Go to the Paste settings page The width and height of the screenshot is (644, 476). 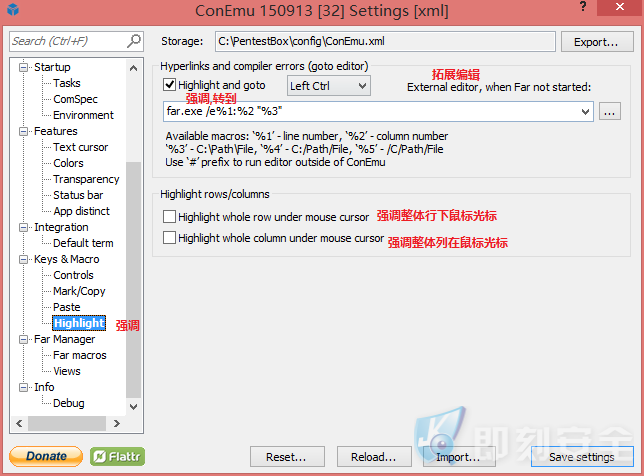coord(67,307)
